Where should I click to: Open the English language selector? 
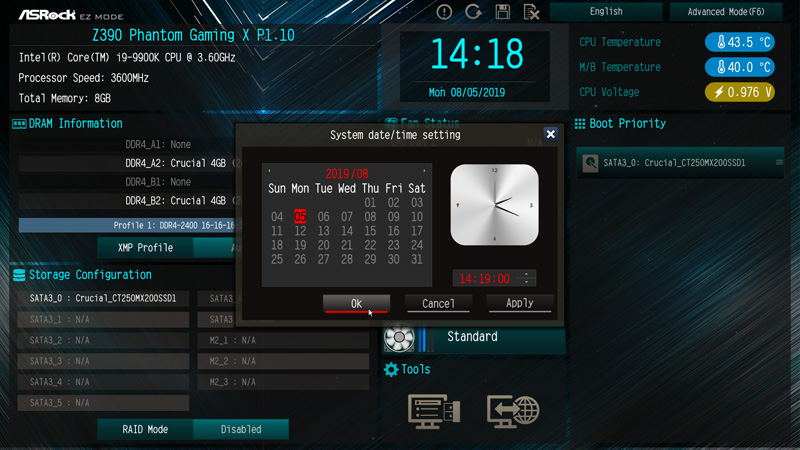(x=606, y=11)
